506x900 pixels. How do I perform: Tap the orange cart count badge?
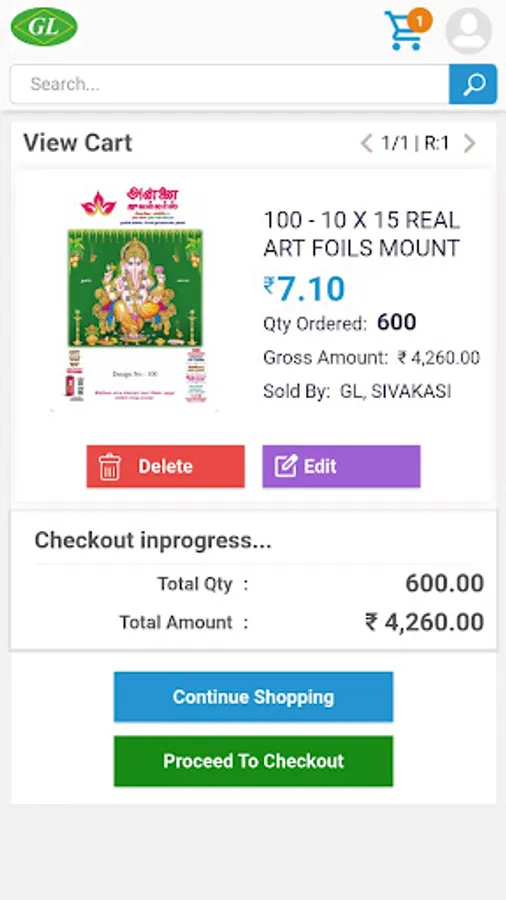(x=419, y=22)
